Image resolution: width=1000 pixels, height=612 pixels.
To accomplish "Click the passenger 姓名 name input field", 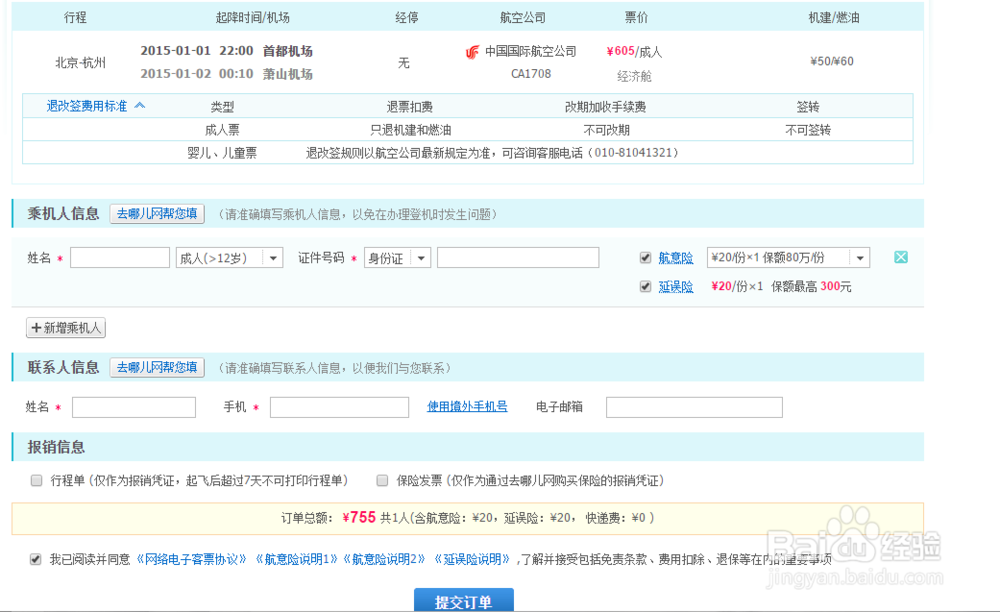I will click(x=120, y=257).
